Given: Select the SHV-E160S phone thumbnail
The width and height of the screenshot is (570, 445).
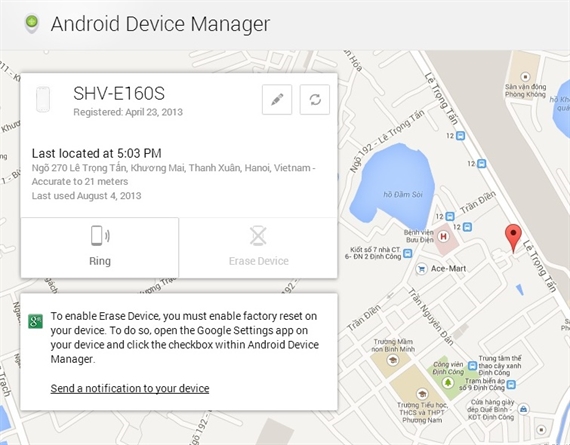Looking at the screenshot, I should point(43,99).
